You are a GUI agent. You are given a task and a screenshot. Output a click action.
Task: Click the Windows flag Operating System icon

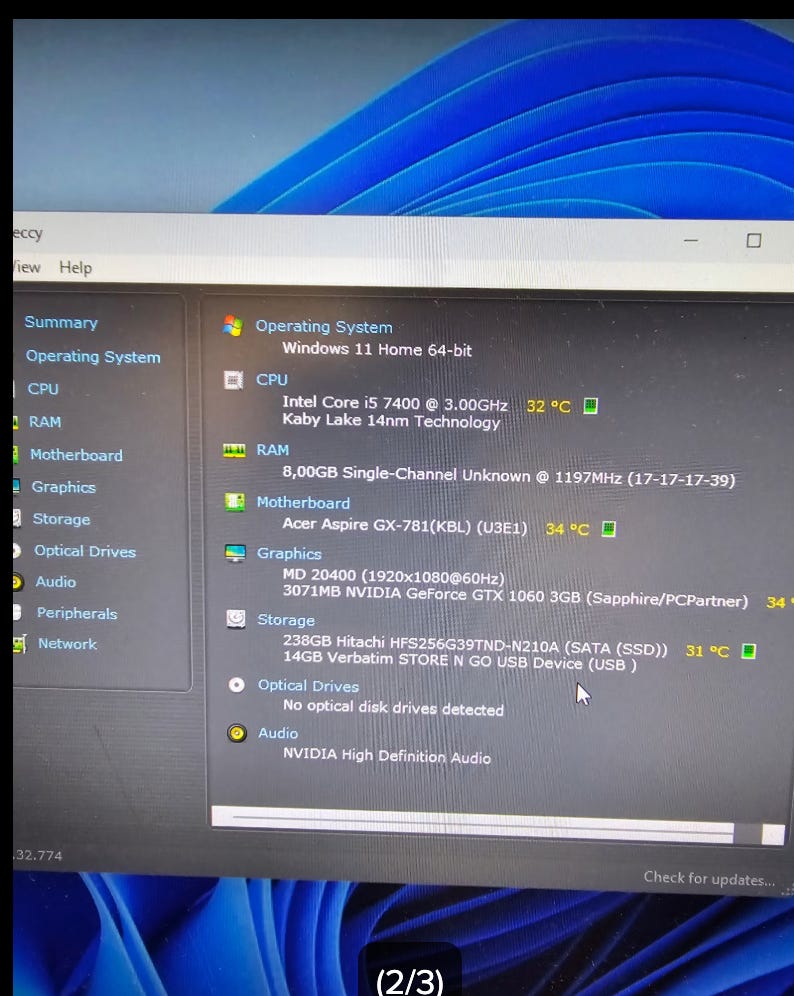[233, 326]
